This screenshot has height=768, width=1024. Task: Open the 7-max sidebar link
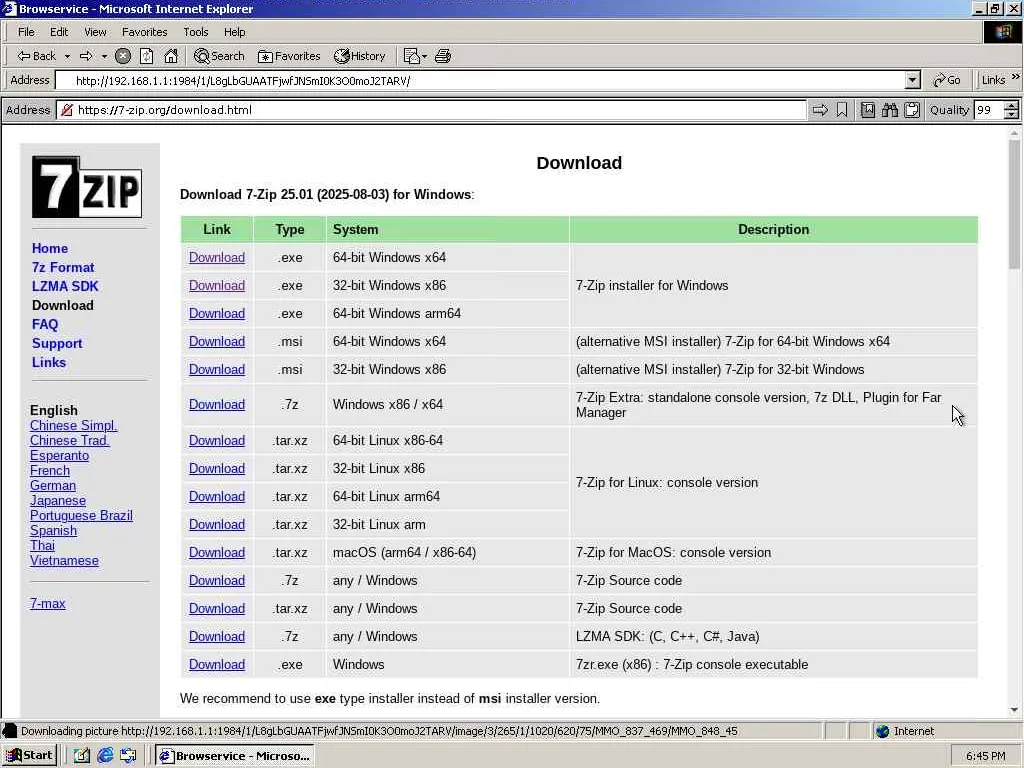[48, 603]
